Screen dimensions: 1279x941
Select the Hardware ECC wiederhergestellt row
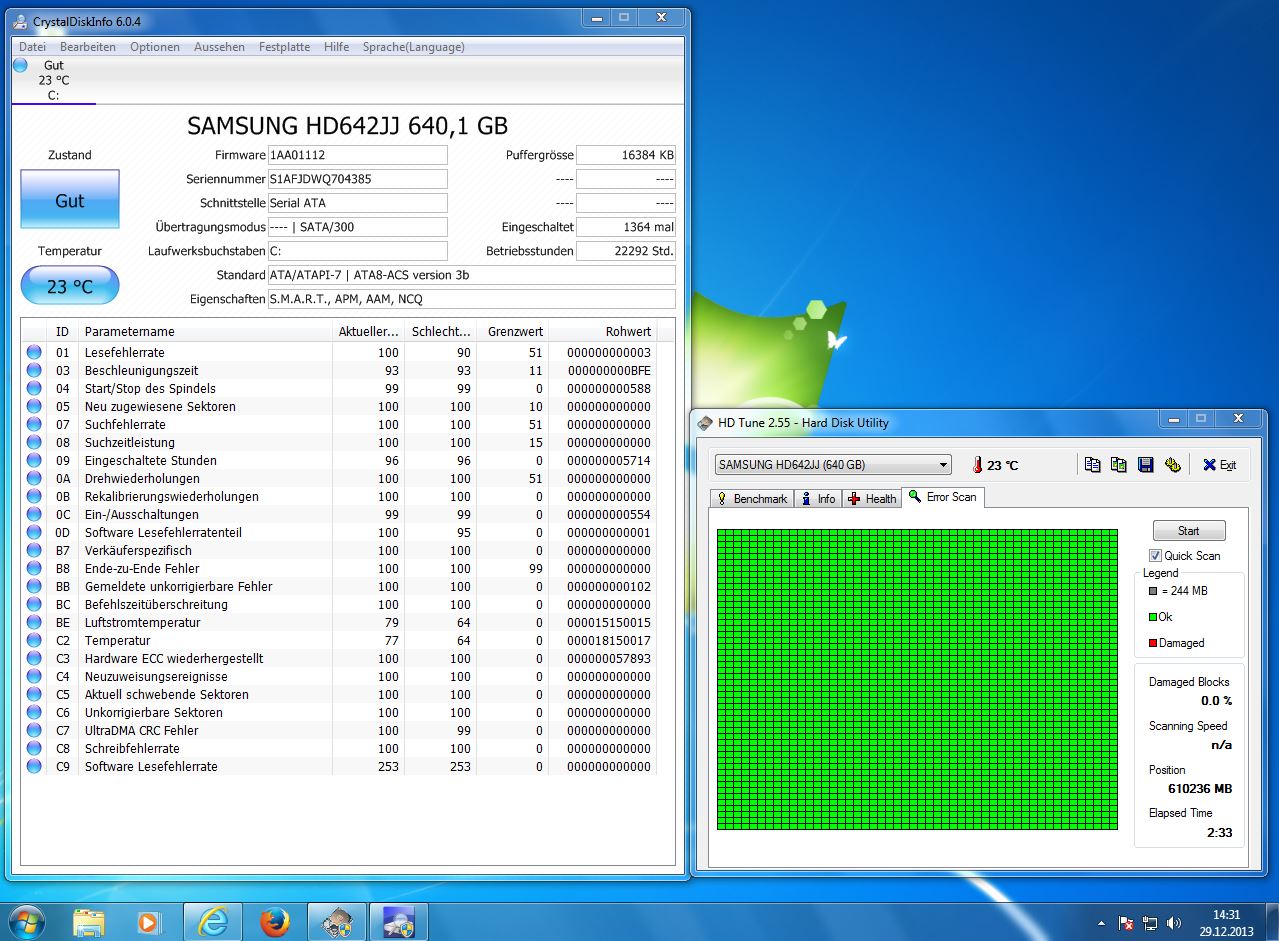point(340,658)
